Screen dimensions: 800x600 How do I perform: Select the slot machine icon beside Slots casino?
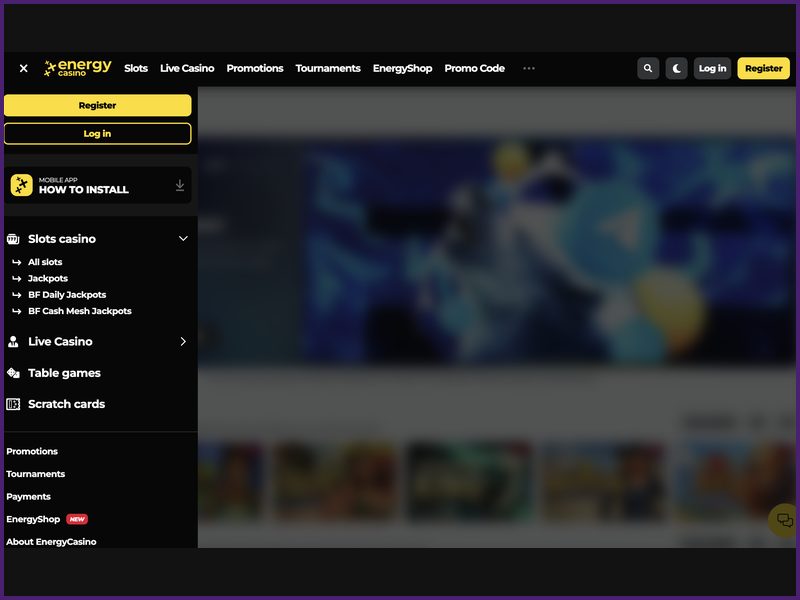coord(13,239)
